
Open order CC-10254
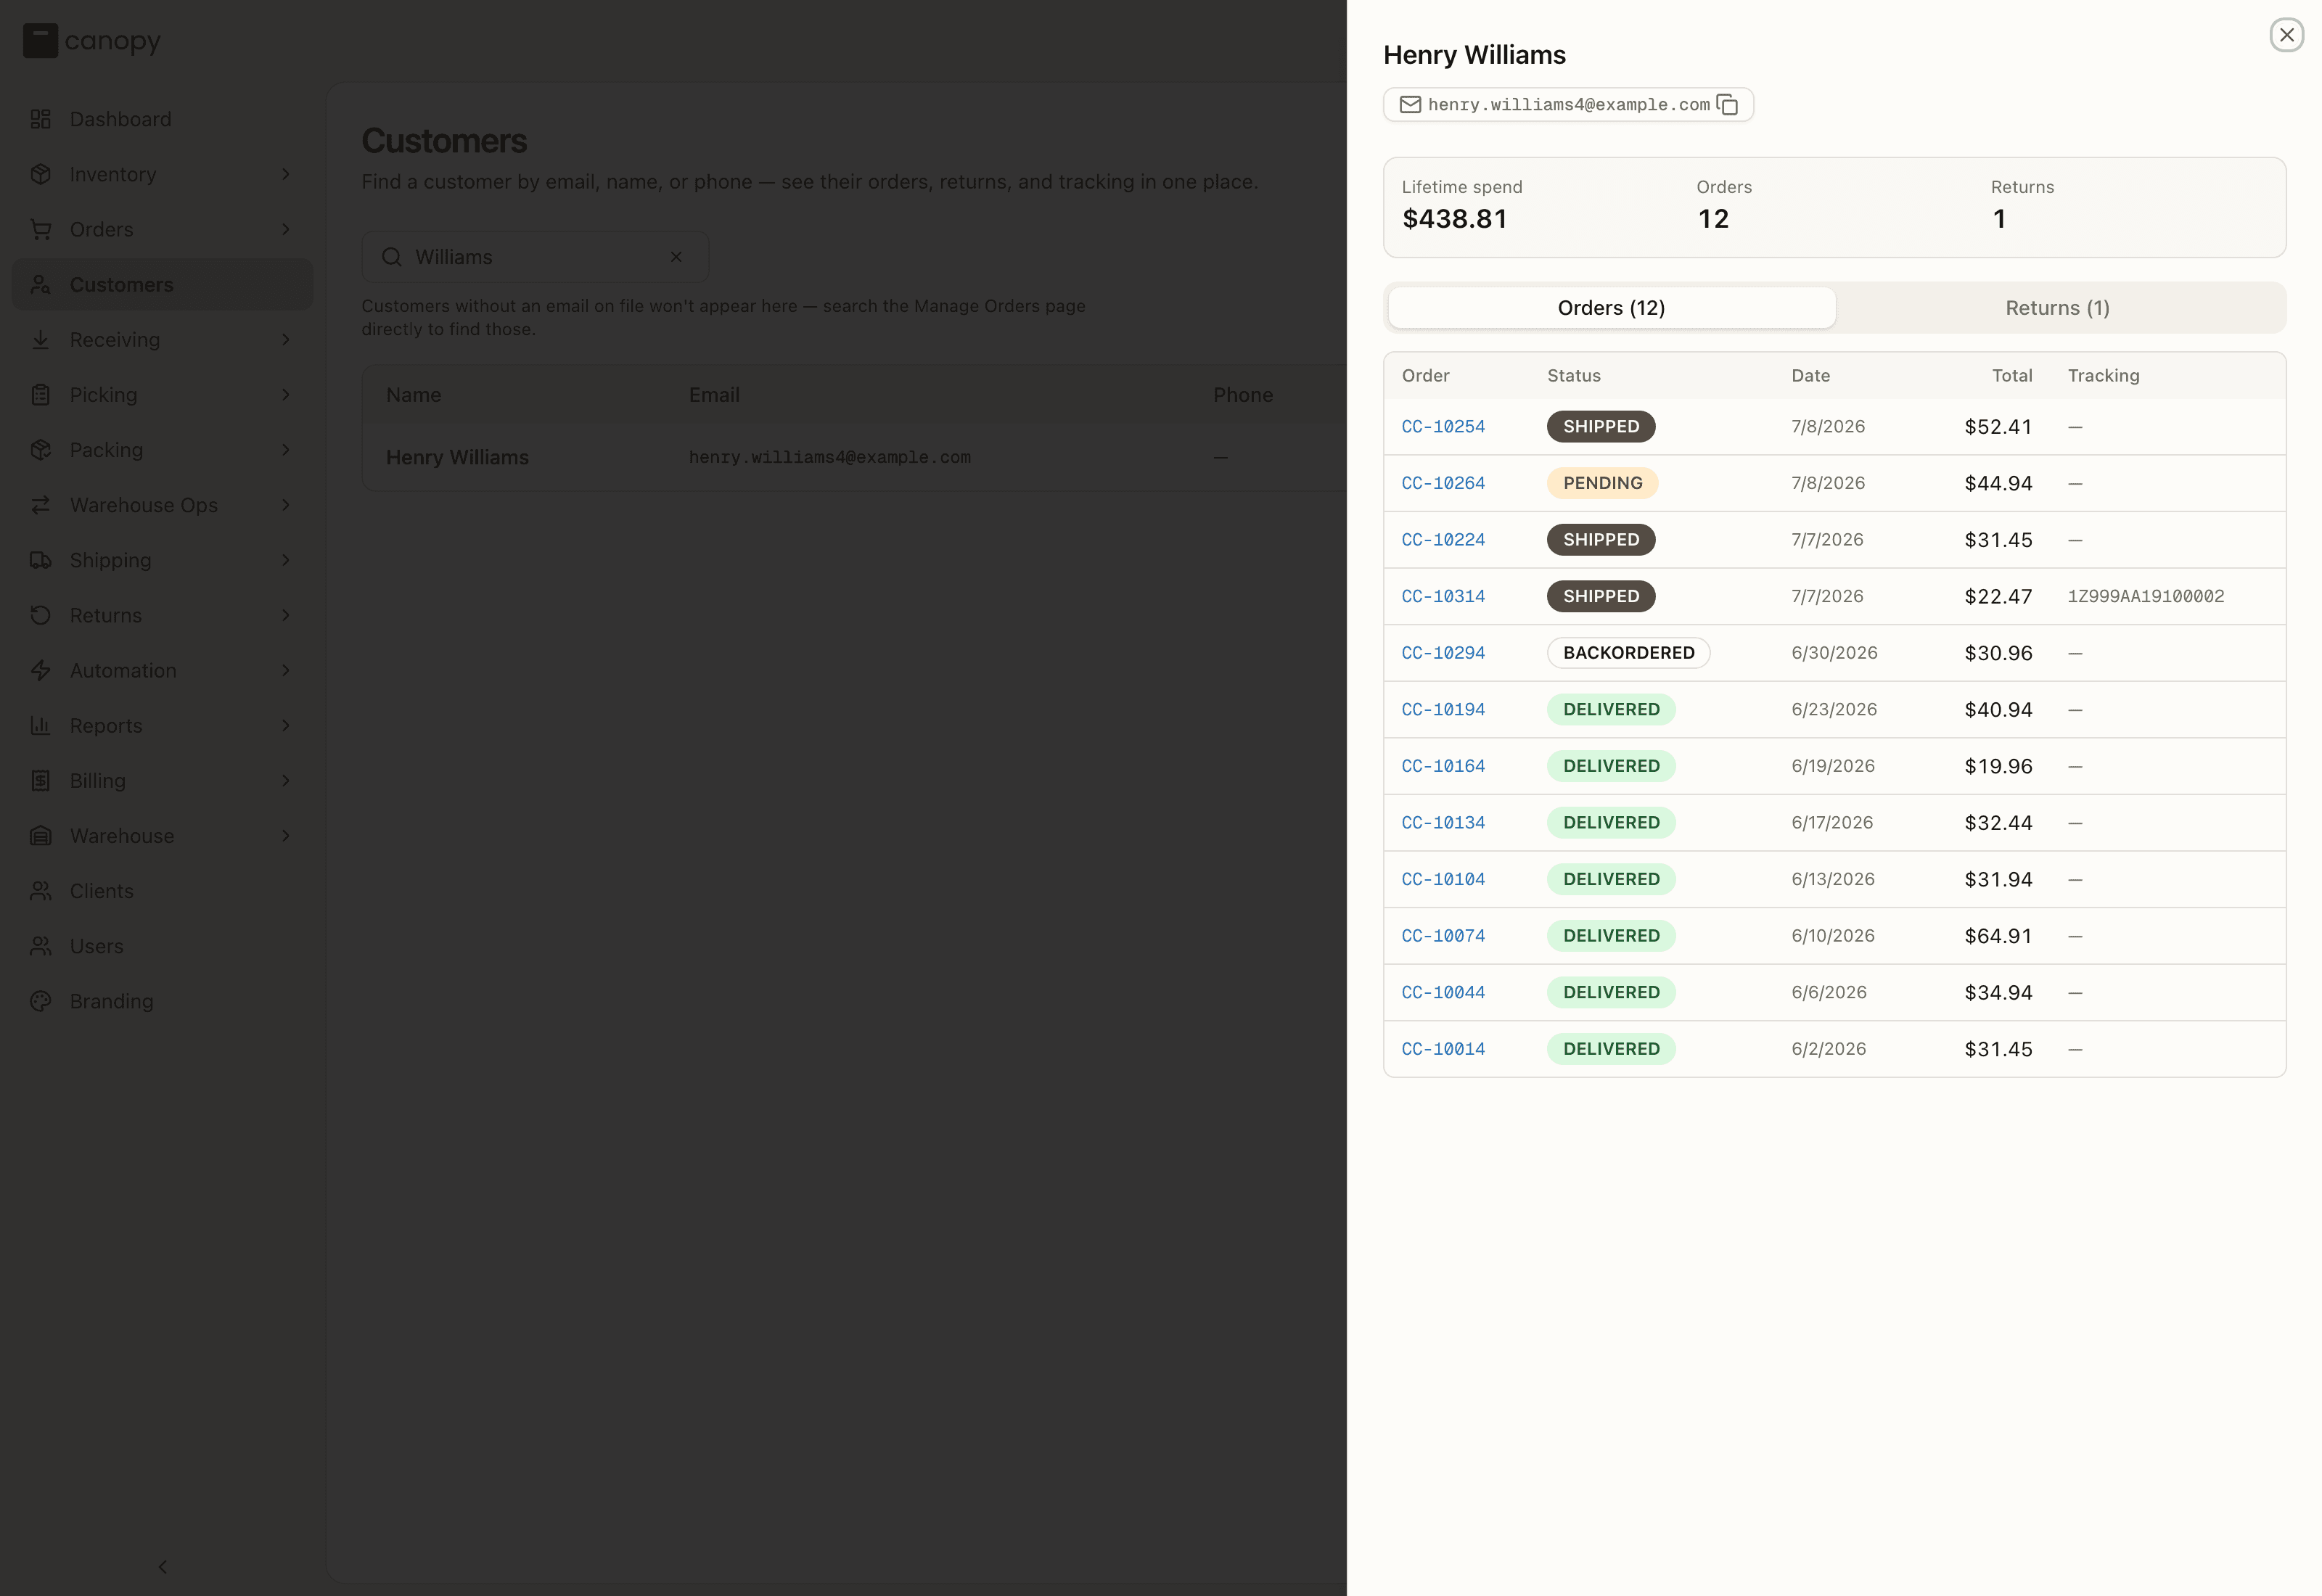(1443, 427)
